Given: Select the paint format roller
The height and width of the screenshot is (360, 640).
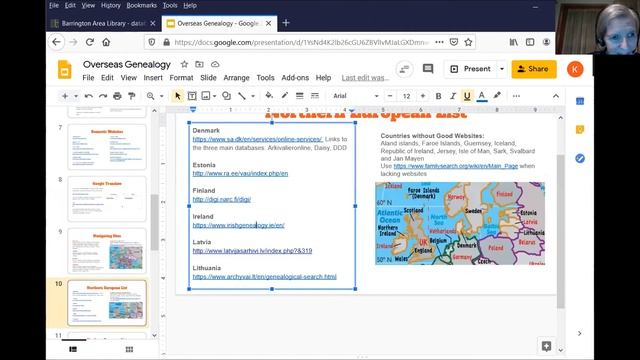Looking at the screenshot, I should coord(131,96).
